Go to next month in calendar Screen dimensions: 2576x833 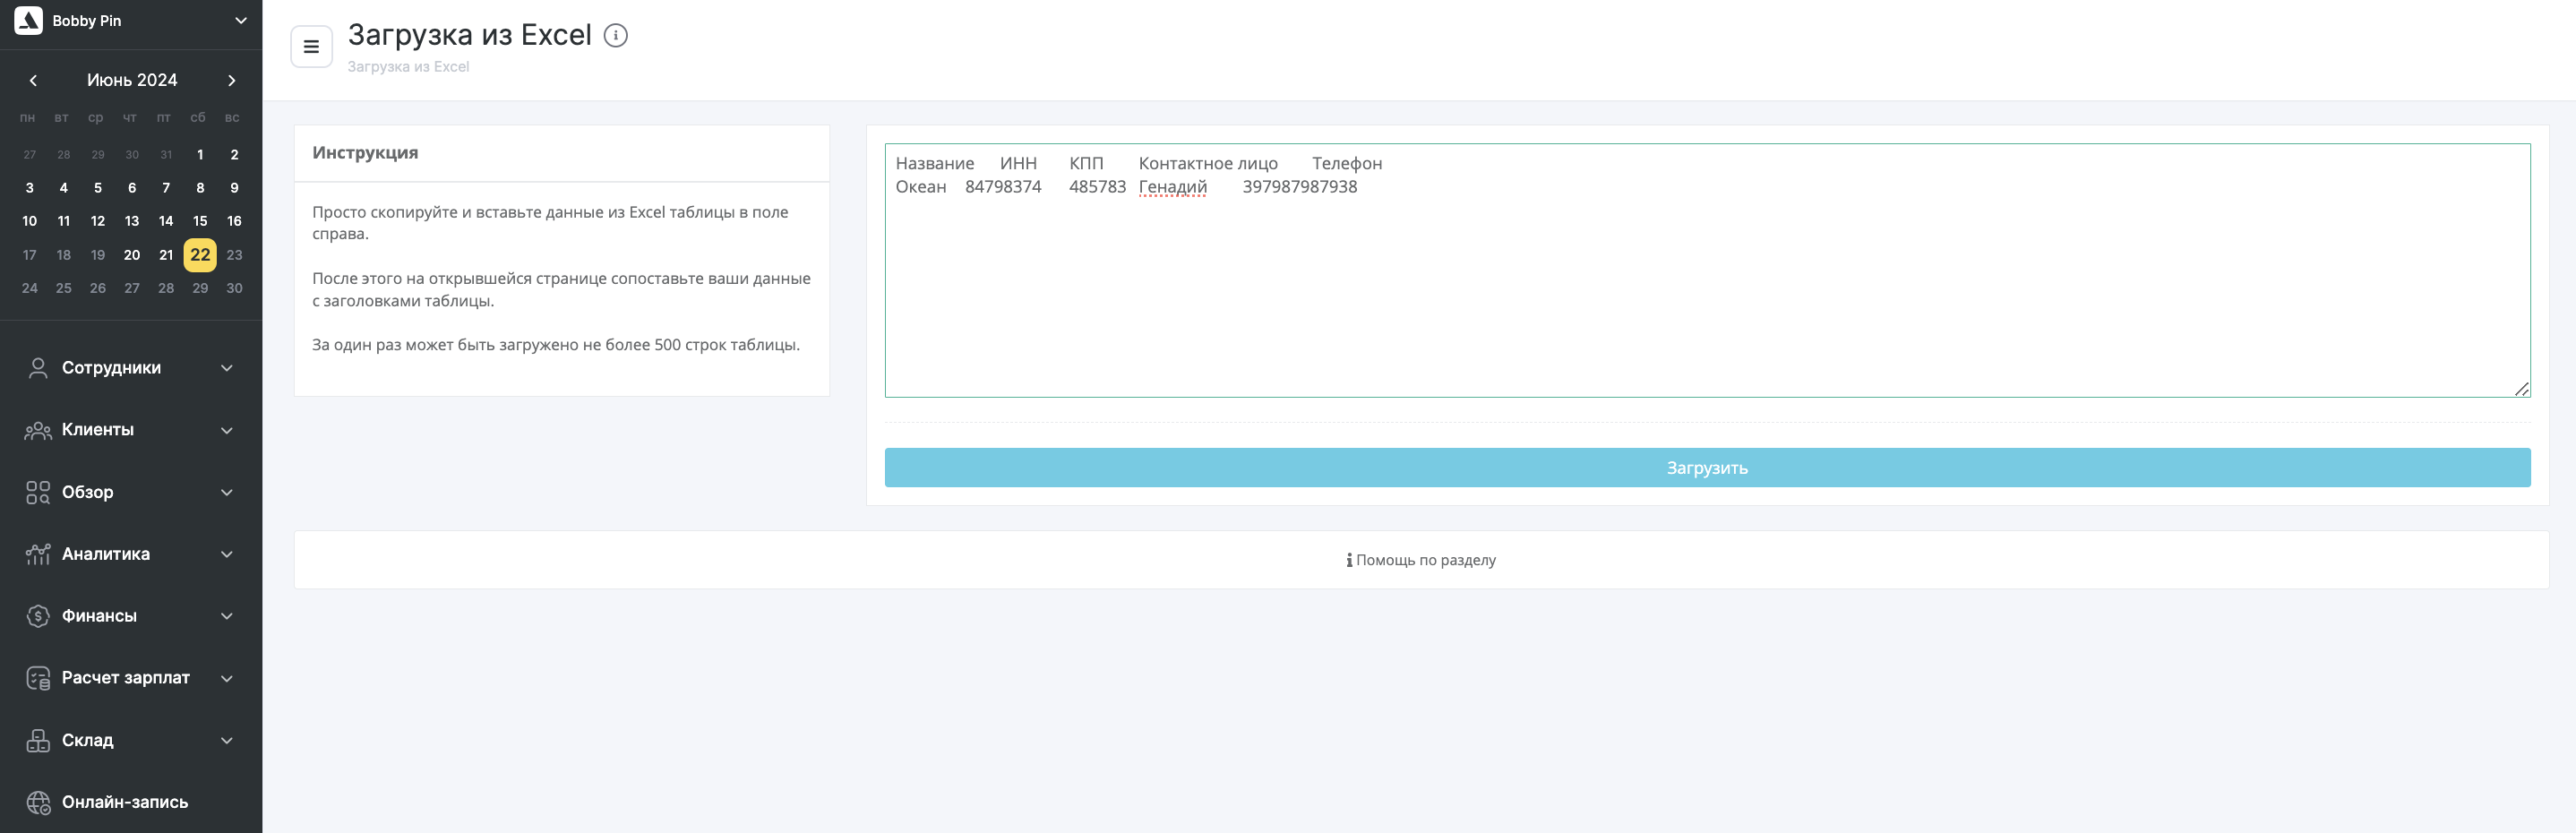(x=231, y=80)
